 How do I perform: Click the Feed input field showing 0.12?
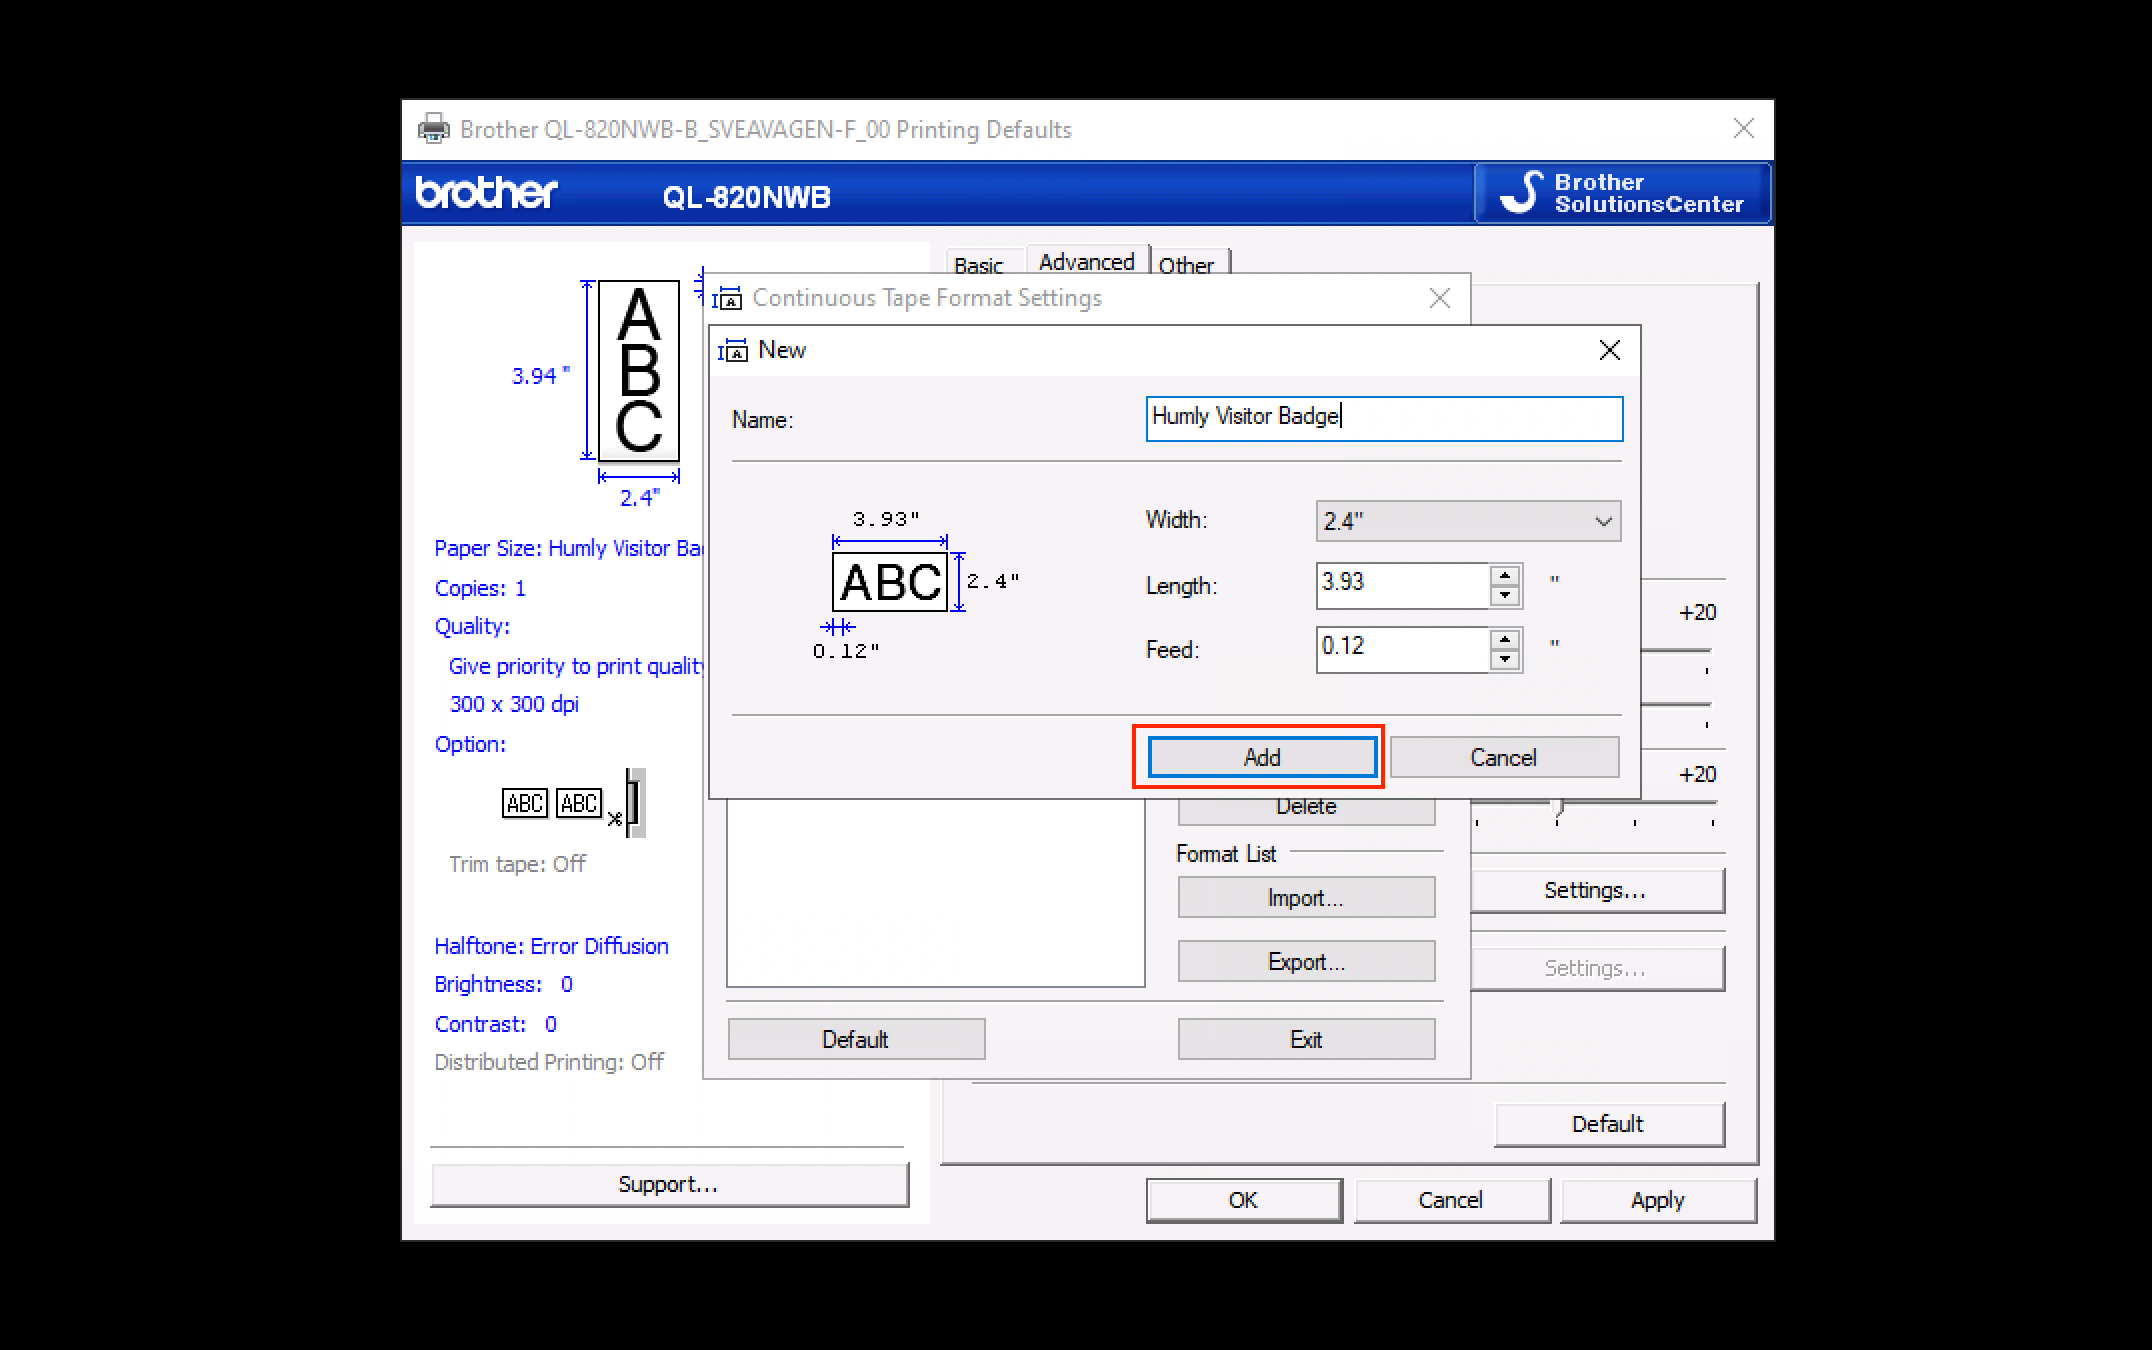(1402, 649)
